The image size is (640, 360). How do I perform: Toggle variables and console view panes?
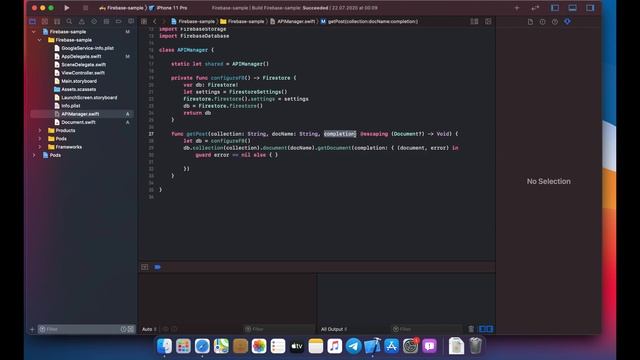pyautogui.click(x=486, y=329)
